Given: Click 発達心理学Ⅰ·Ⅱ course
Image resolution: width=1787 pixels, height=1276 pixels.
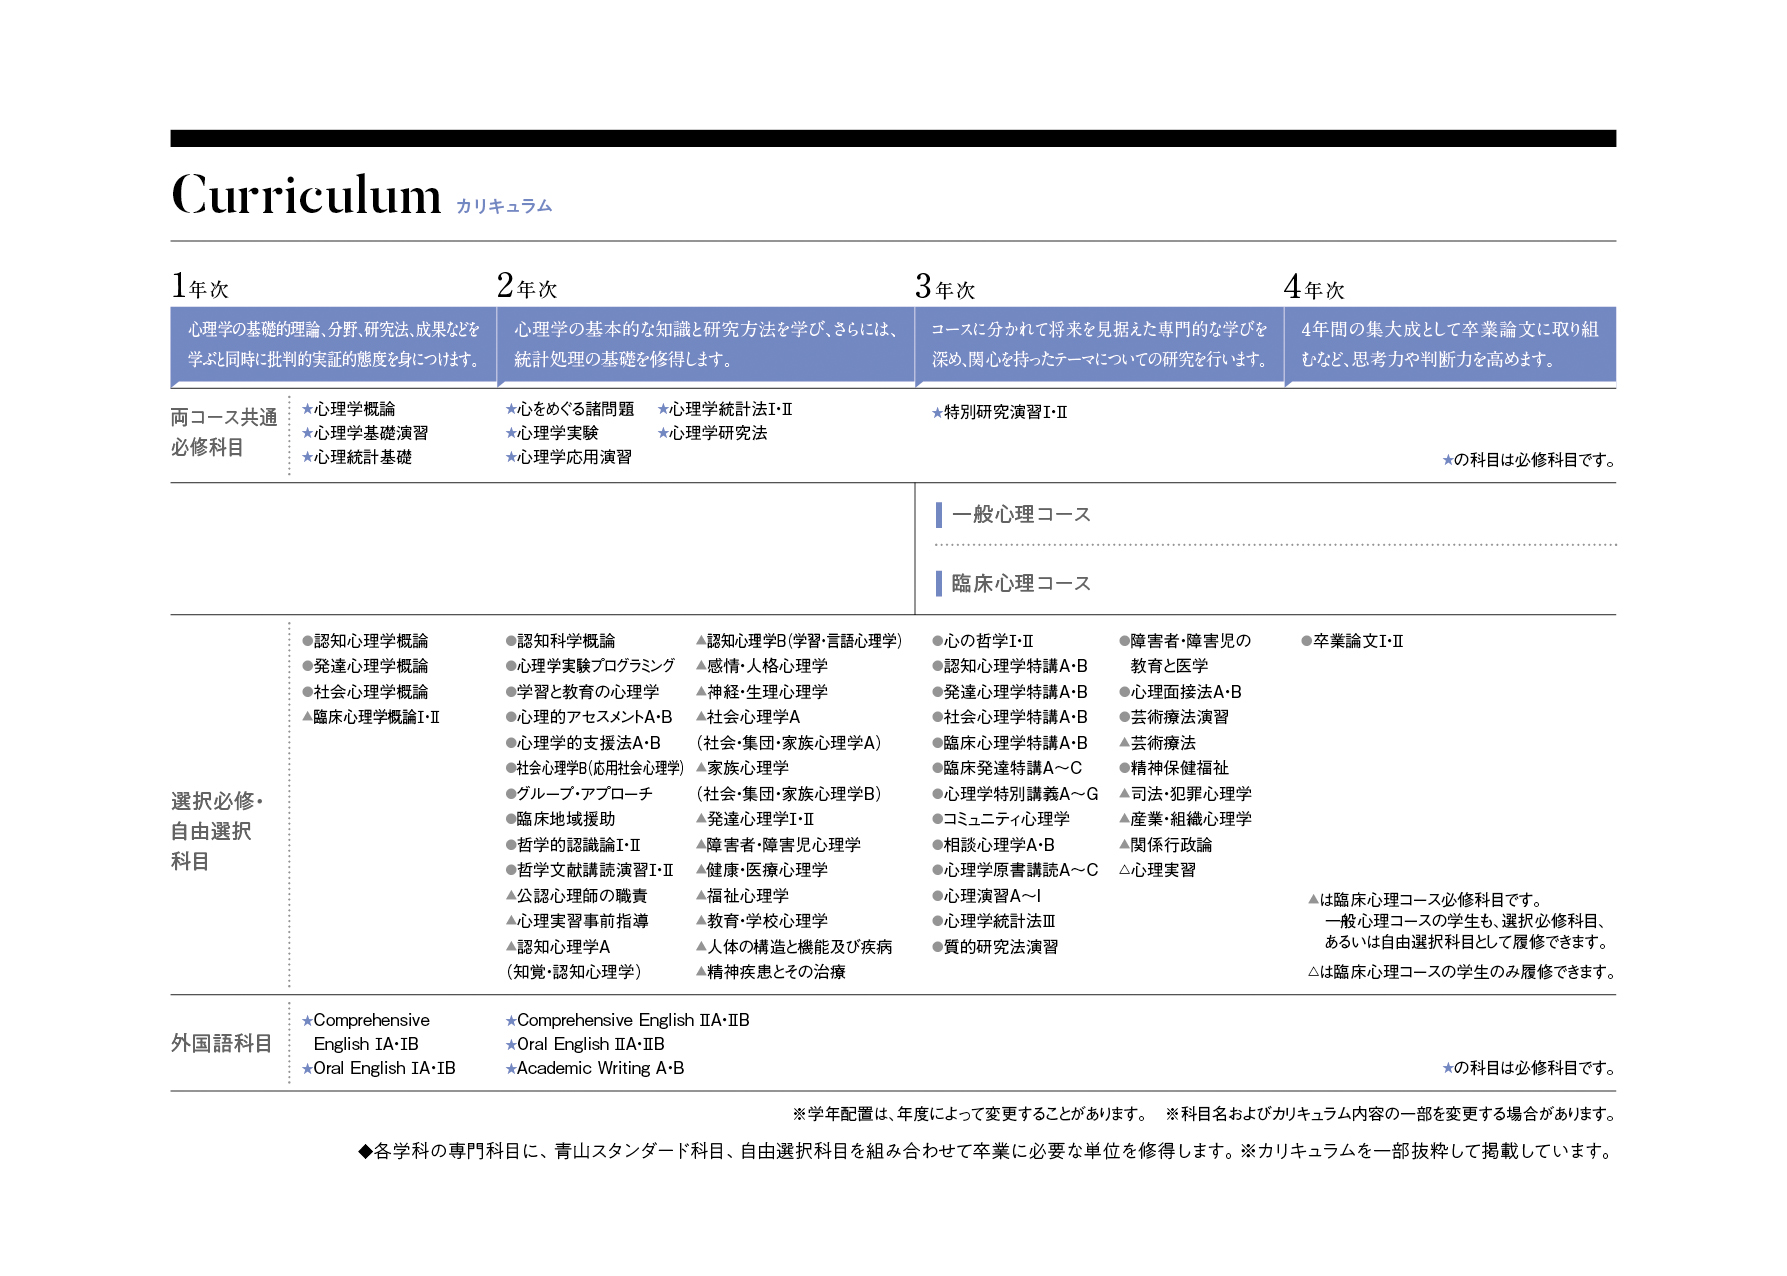Looking at the screenshot, I should click(x=755, y=819).
